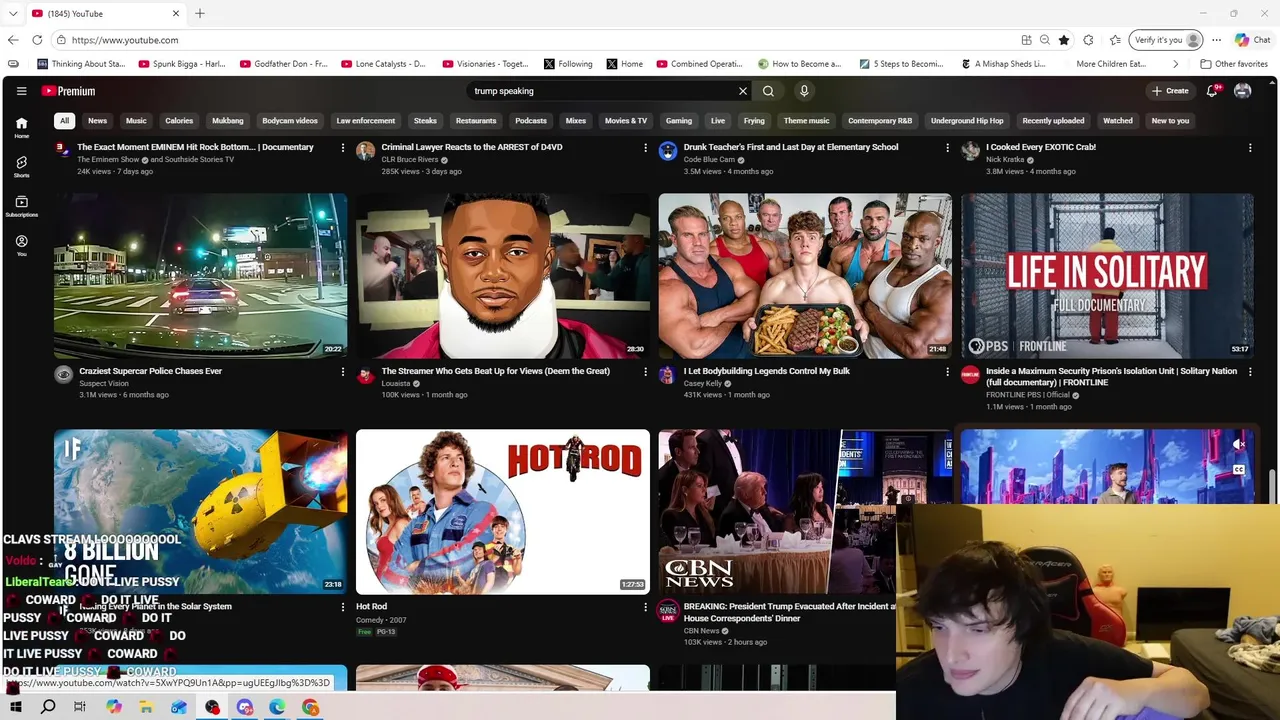Select the Recently uploaded chip

tap(1053, 121)
